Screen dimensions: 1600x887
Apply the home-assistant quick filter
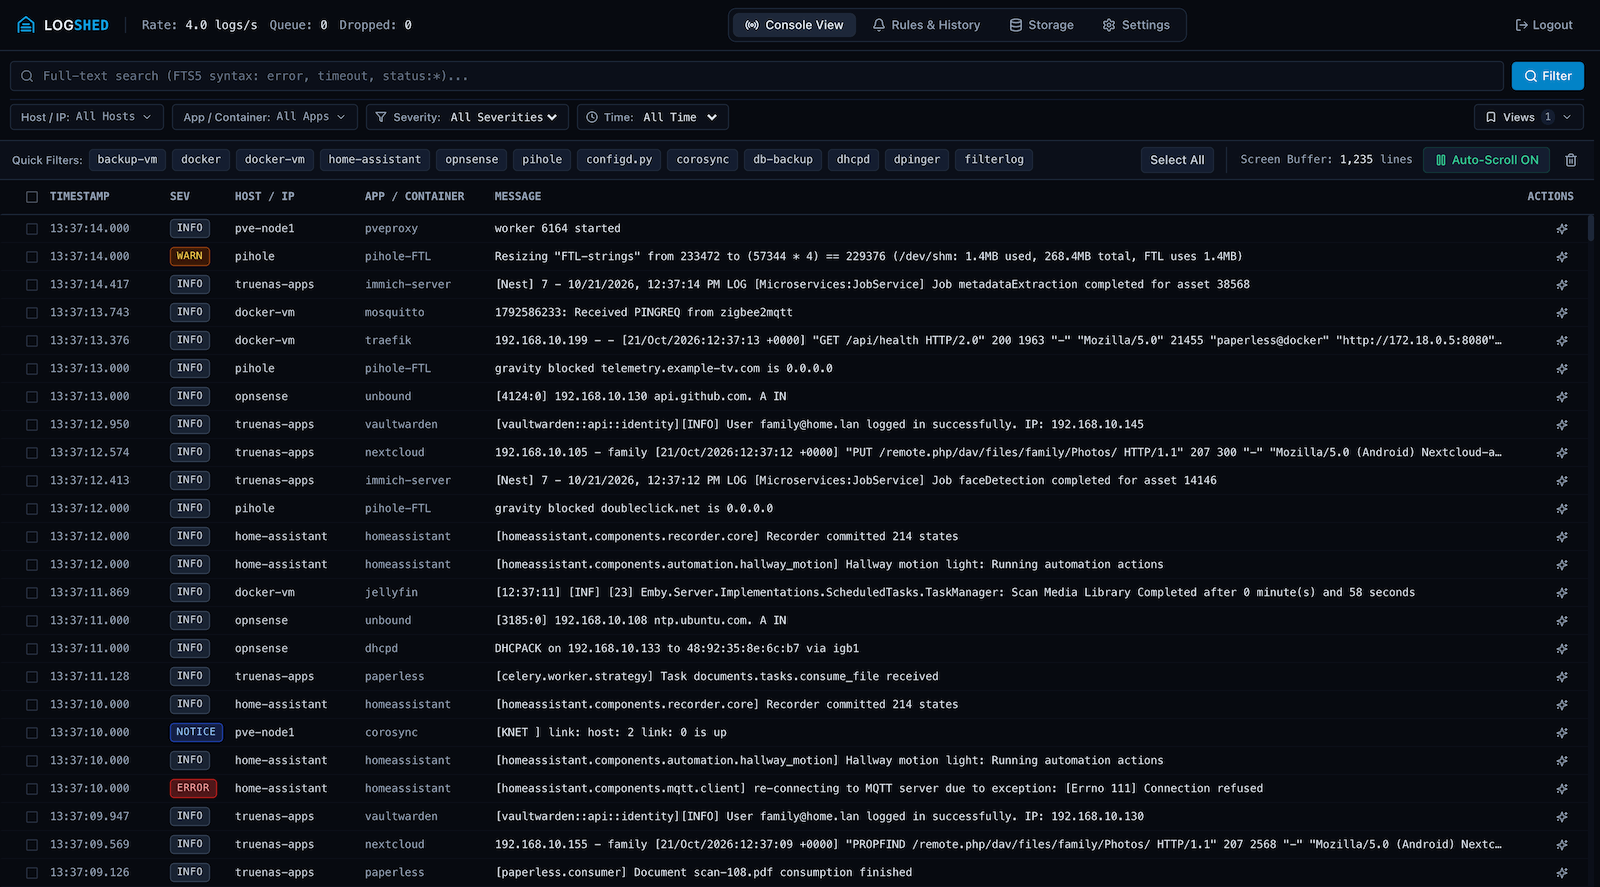pyautogui.click(x=375, y=159)
